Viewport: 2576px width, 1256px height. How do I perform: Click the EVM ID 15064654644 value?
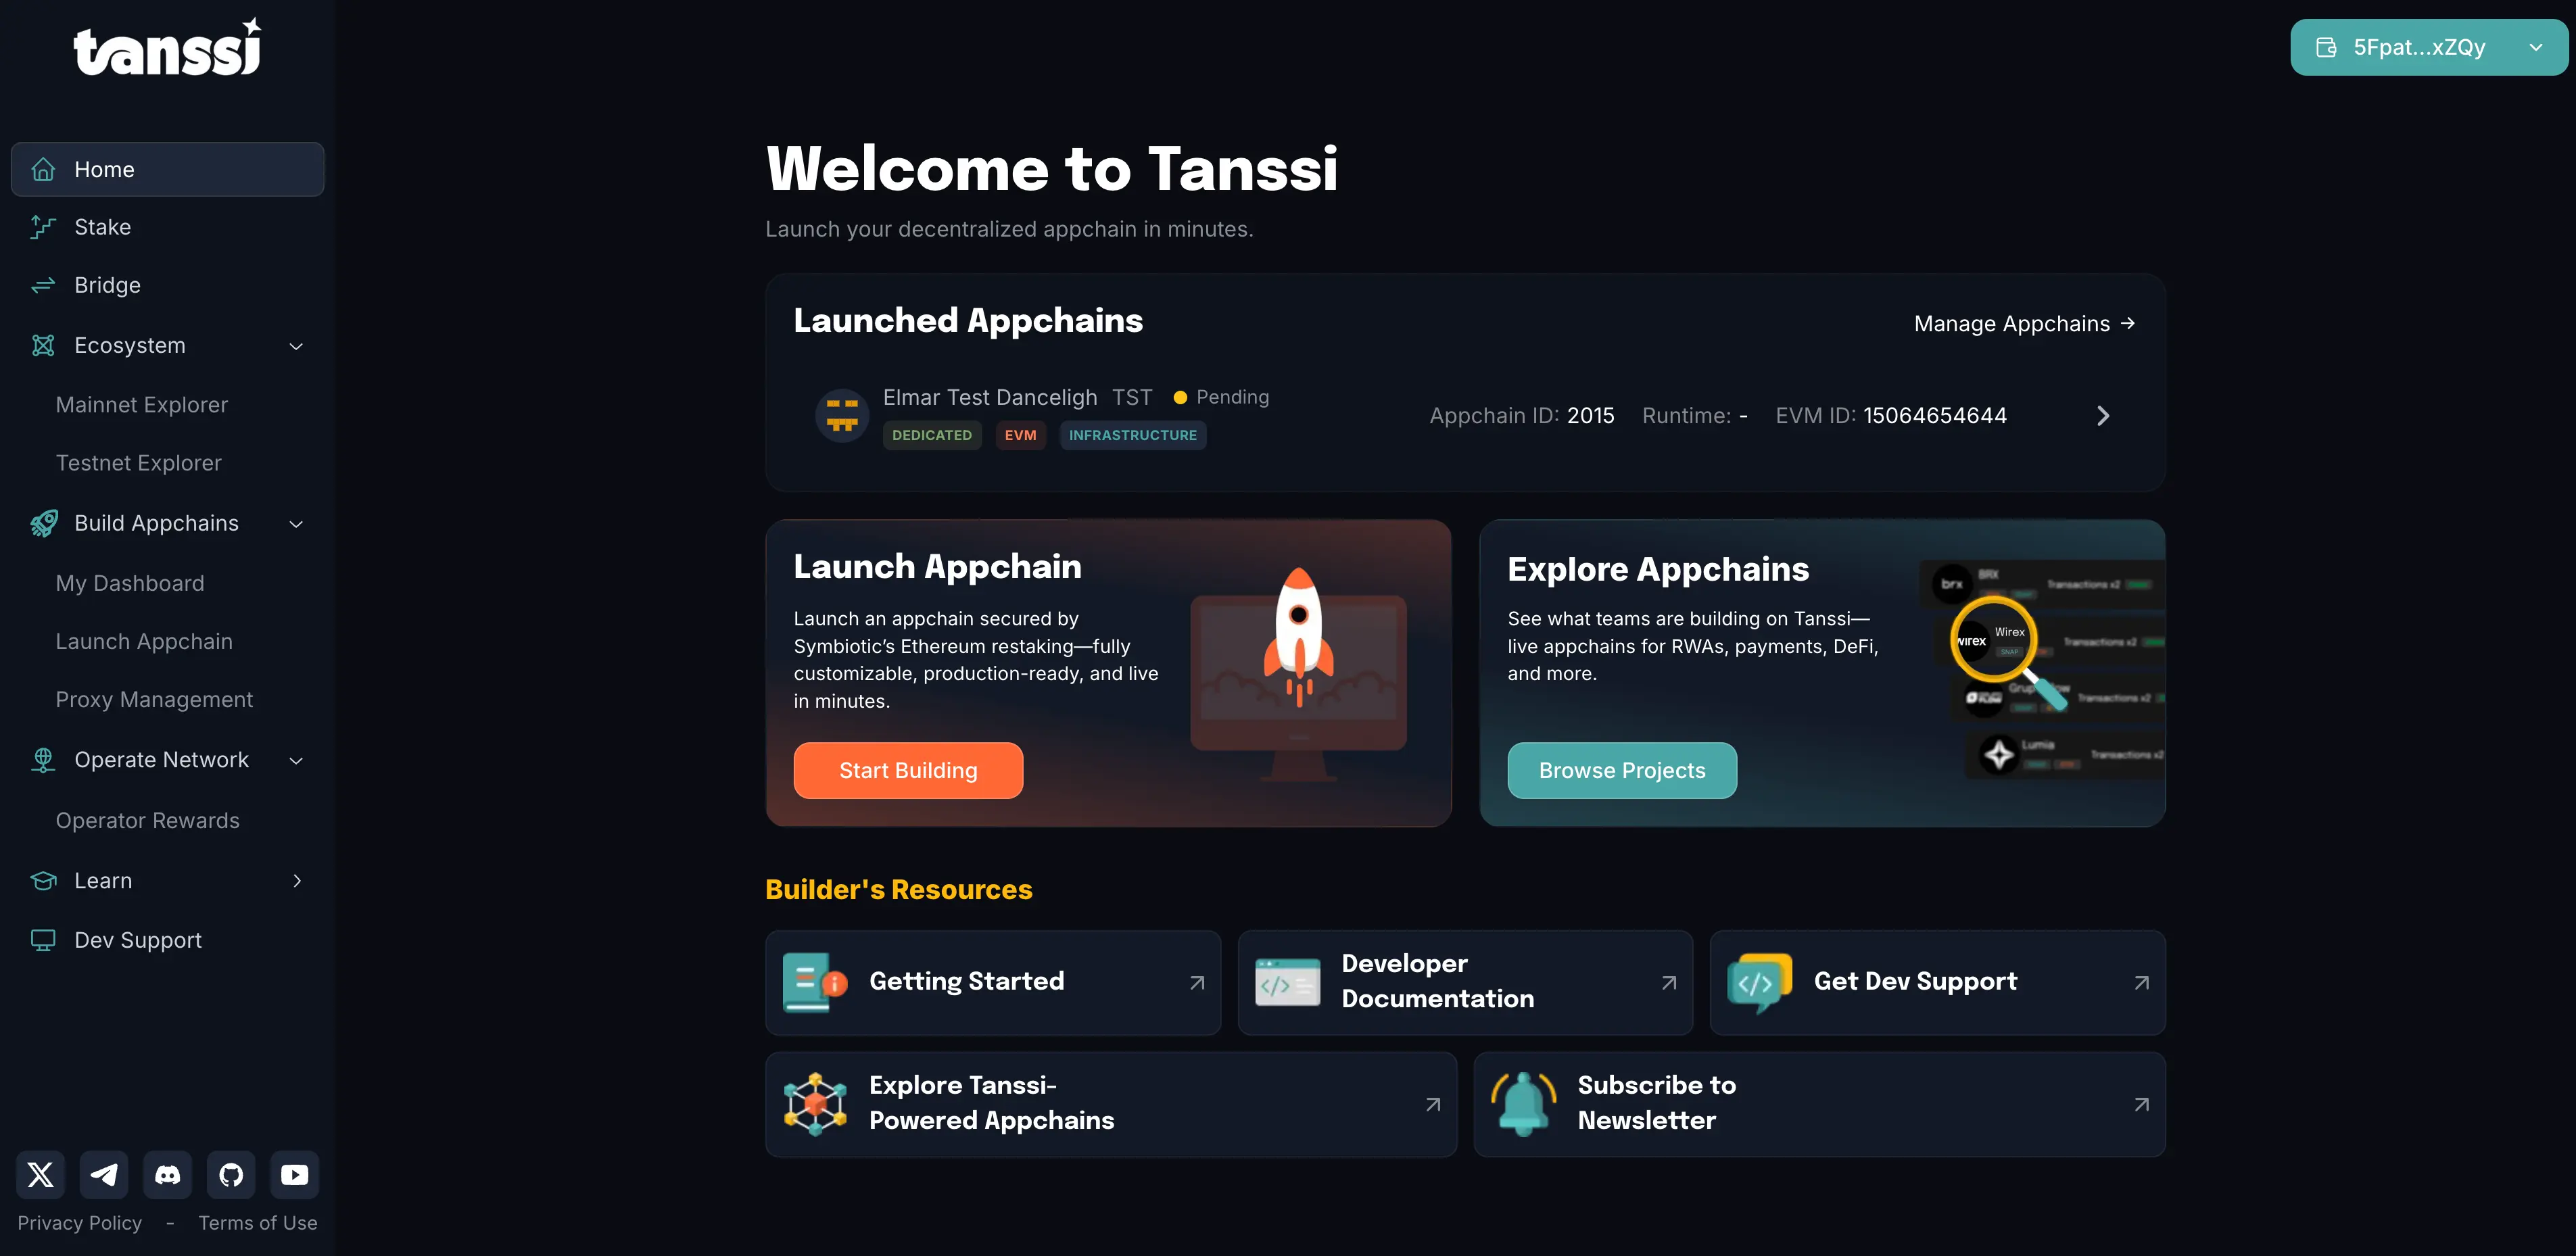click(1934, 415)
